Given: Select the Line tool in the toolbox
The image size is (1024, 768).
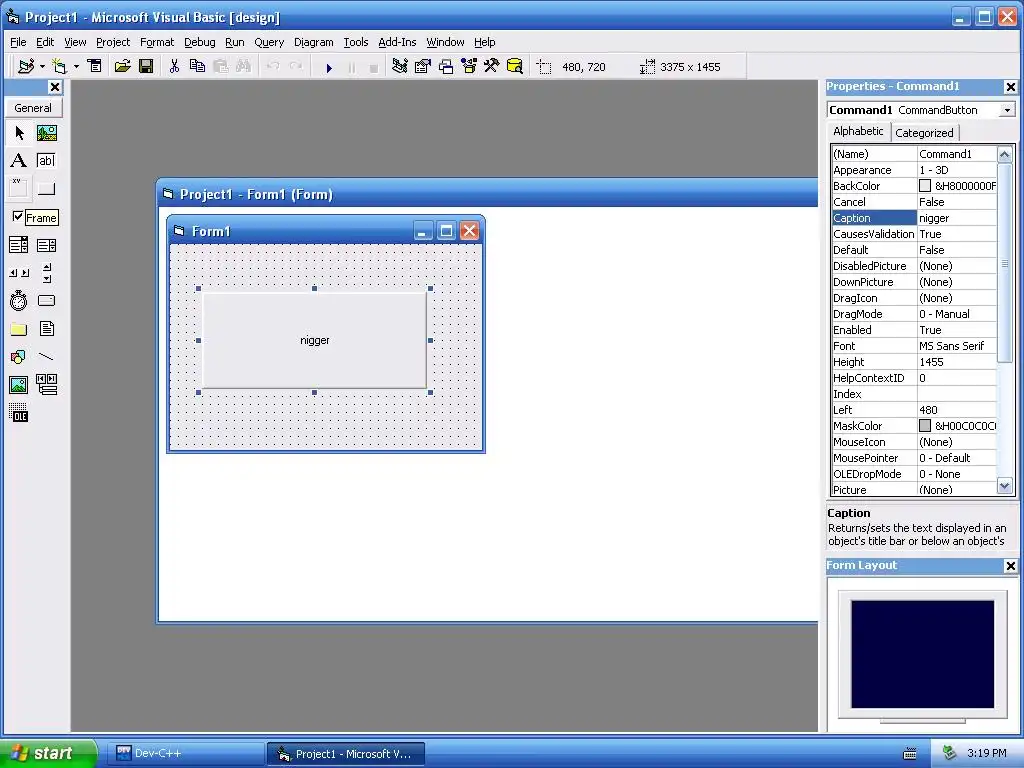Looking at the screenshot, I should click(x=46, y=357).
